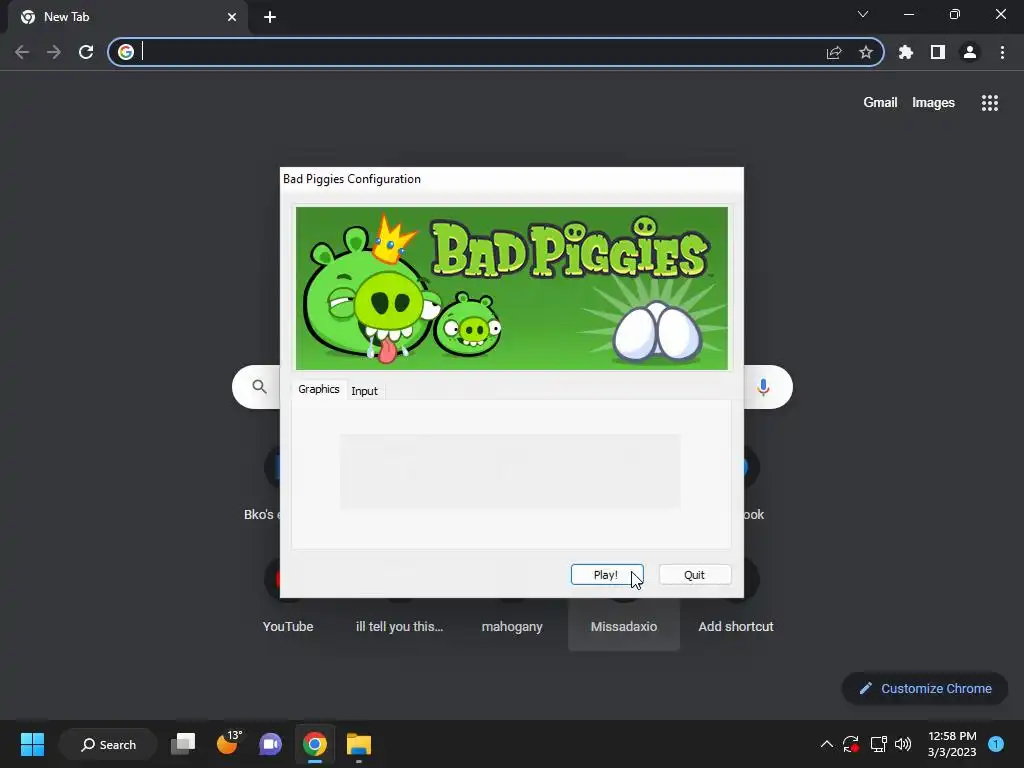Image resolution: width=1024 pixels, height=768 pixels.
Task: Open the Chat video app on taskbar
Action: 270,744
